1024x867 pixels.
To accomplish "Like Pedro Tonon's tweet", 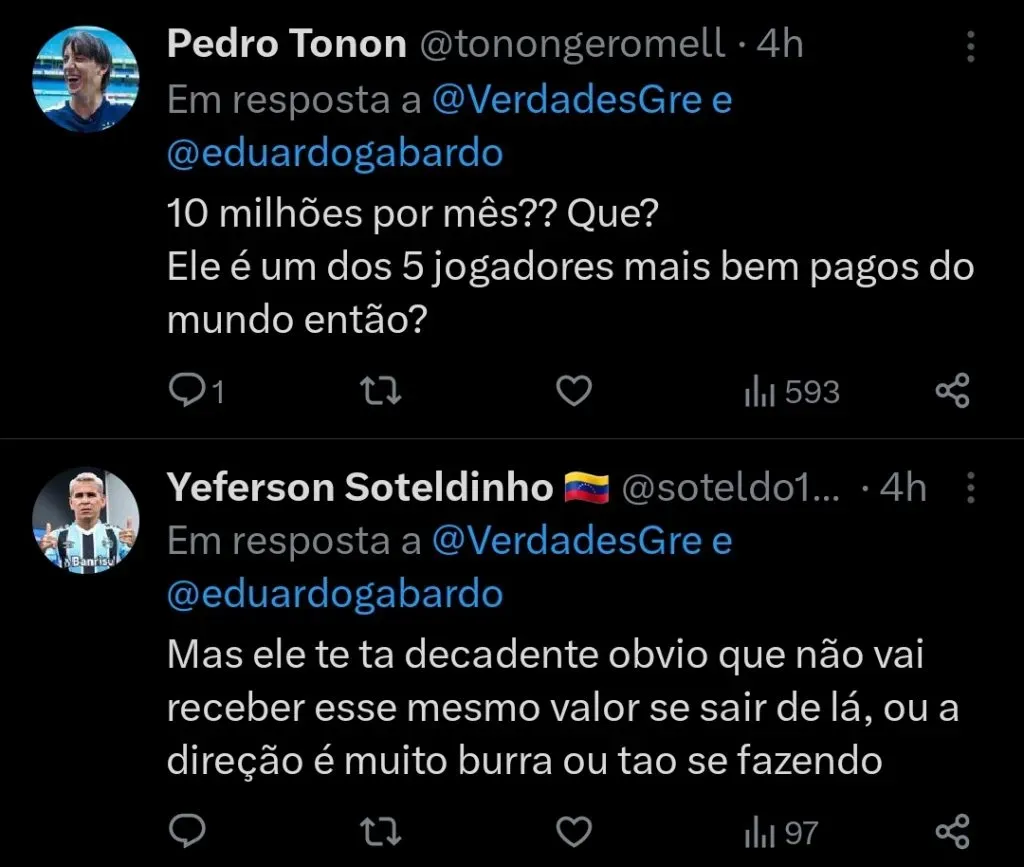I will (x=573, y=392).
